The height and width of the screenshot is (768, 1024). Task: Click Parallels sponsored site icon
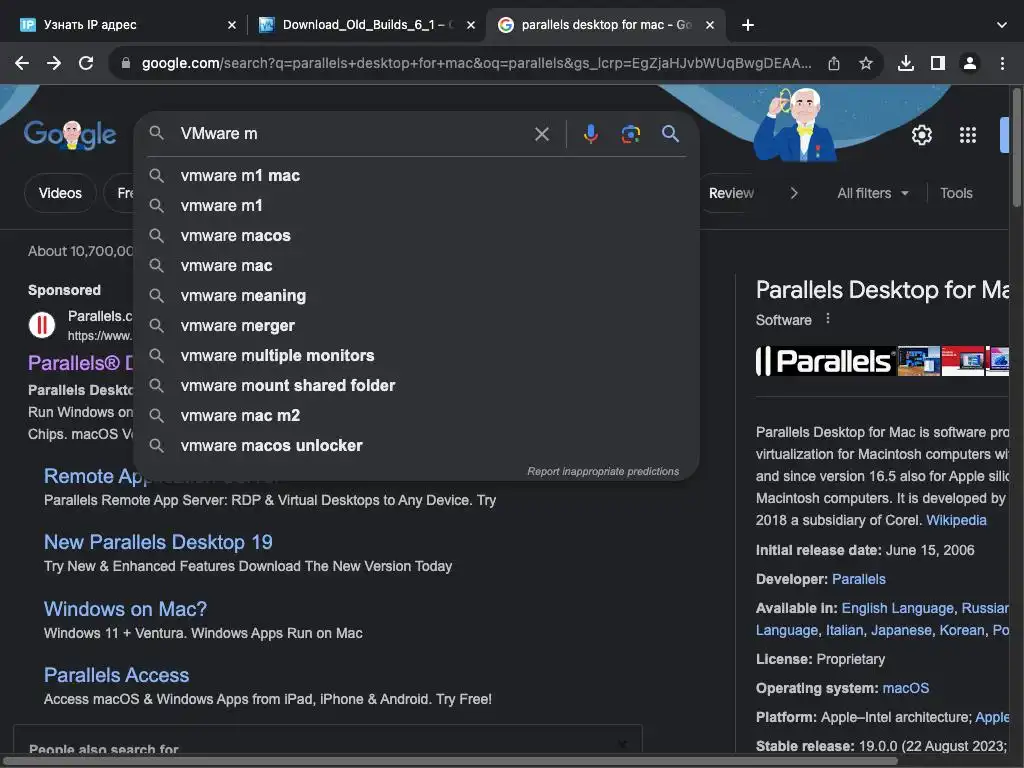pyautogui.click(x=42, y=325)
